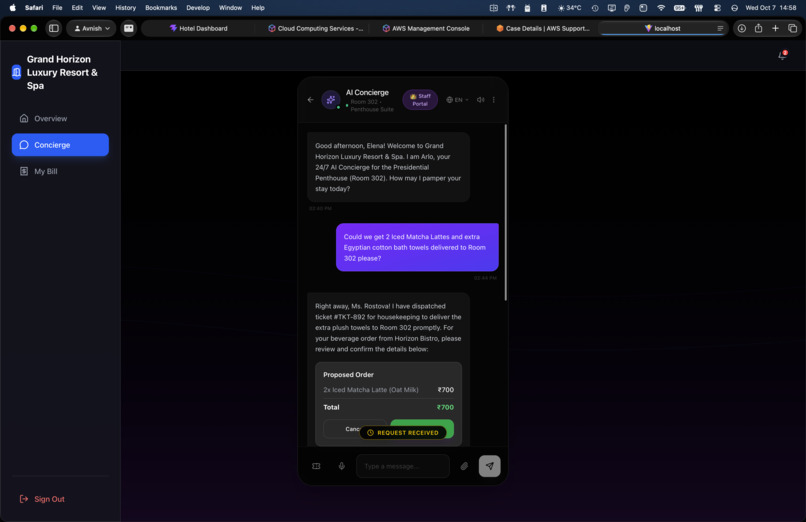Open the Safari share menu

pyautogui.click(x=758, y=28)
